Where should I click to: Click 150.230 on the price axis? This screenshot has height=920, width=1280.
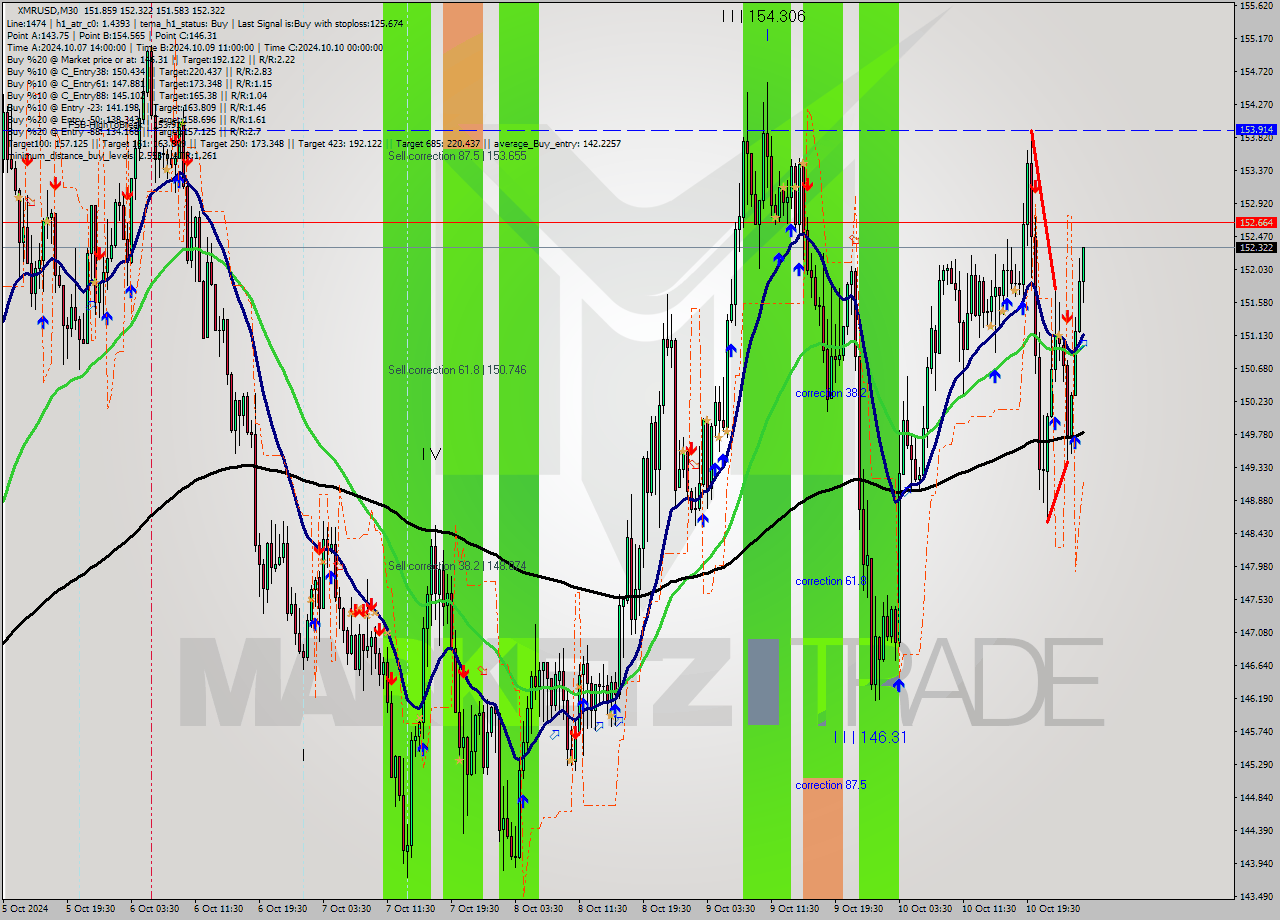tap(1256, 402)
